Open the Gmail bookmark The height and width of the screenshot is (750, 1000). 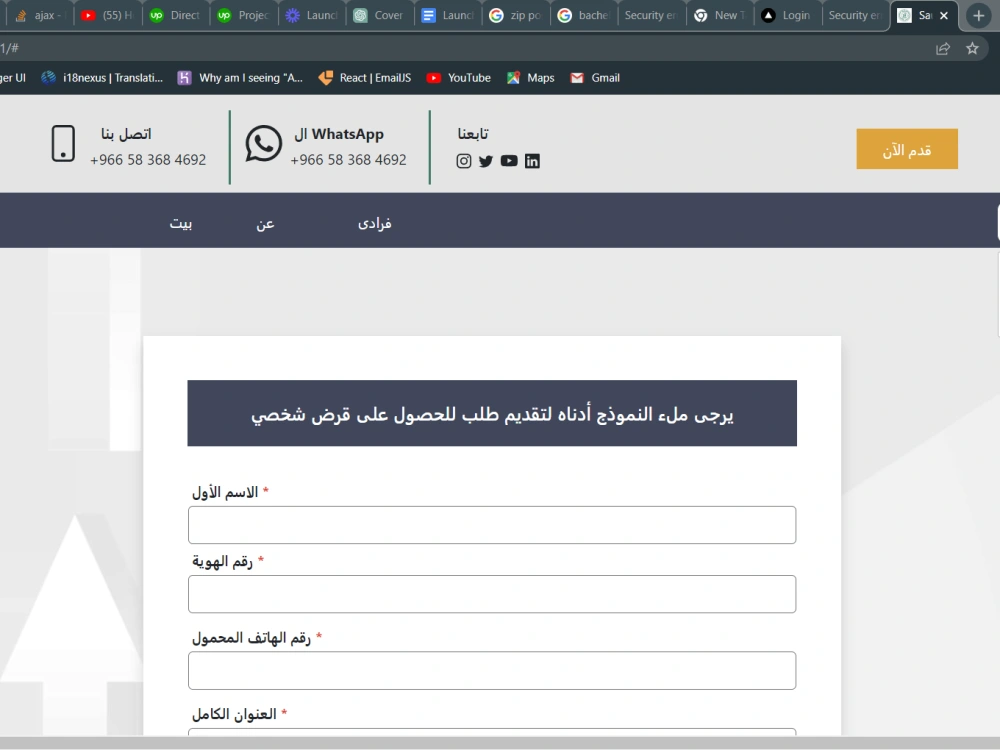point(595,78)
